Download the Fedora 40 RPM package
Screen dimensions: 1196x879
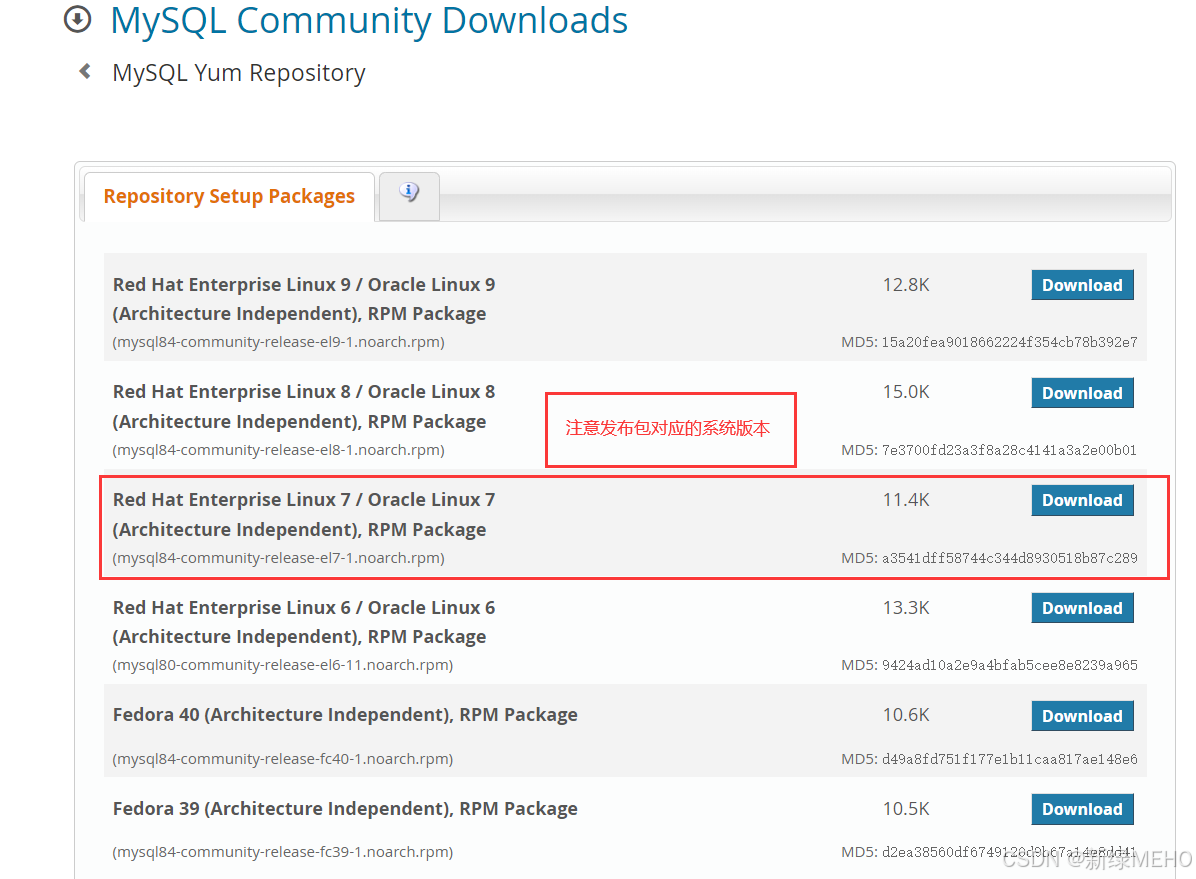[1082, 716]
